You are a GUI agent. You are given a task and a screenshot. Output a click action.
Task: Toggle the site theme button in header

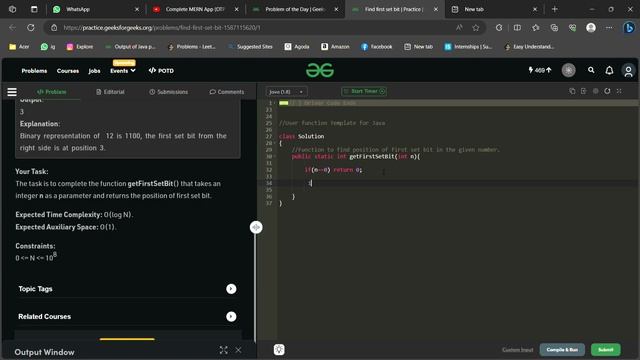568,70
